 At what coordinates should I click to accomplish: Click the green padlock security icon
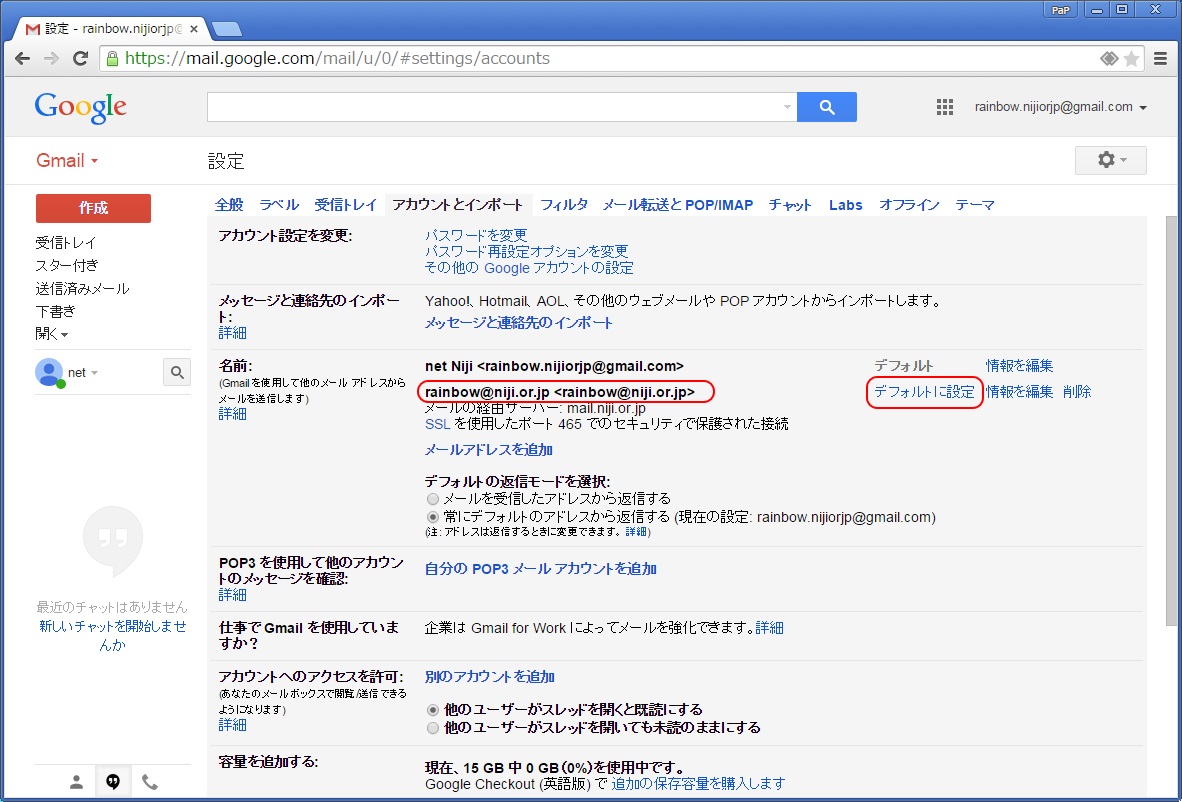pyautogui.click(x=112, y=59)
